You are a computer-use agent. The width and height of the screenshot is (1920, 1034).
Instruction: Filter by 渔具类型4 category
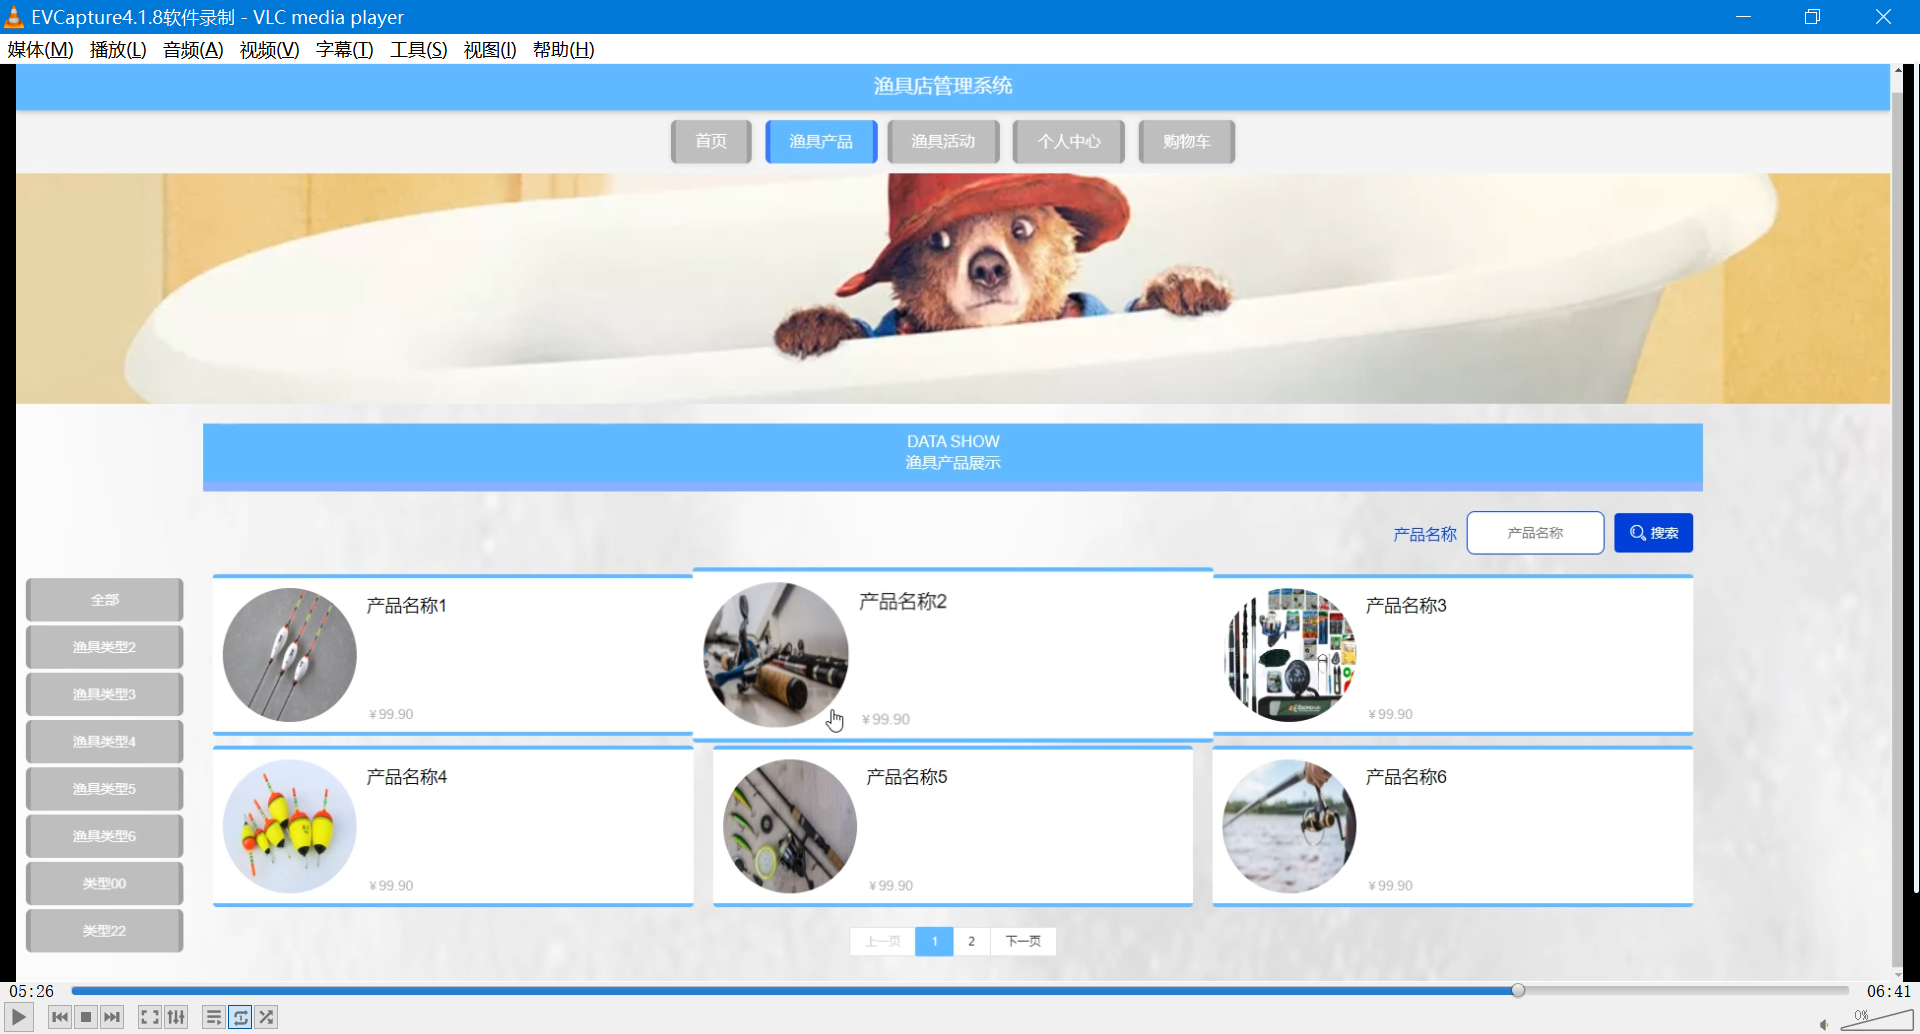click(x=105, y=742)
